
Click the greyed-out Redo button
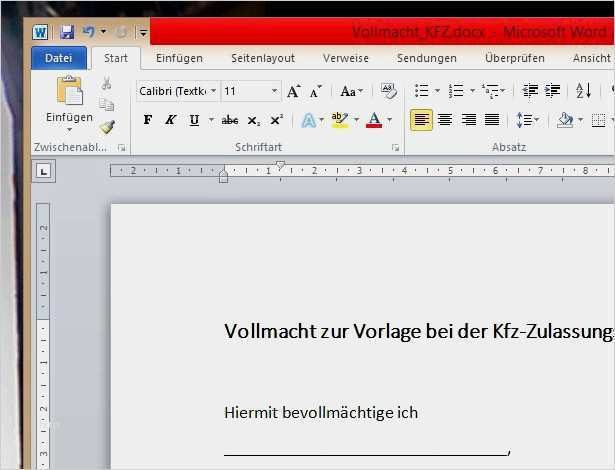[x=122, y=32]
